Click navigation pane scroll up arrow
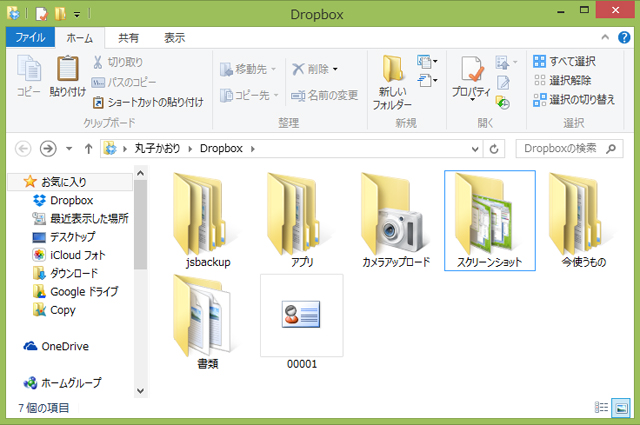The image size is (640, 425). pyautogui.click(x=140, y=173)
